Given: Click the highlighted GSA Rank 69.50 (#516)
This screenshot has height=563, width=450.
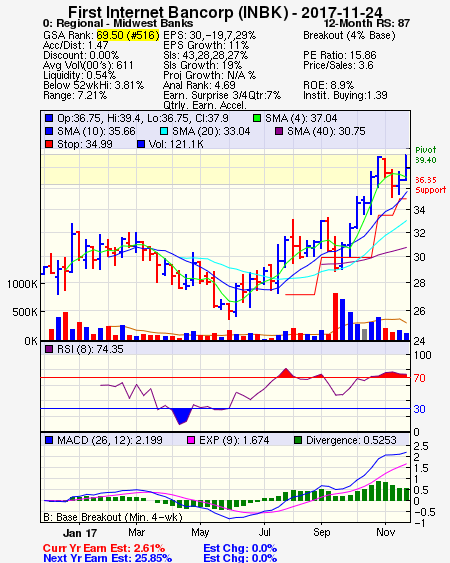Looking at the screenshot, I should coord(128,35).
